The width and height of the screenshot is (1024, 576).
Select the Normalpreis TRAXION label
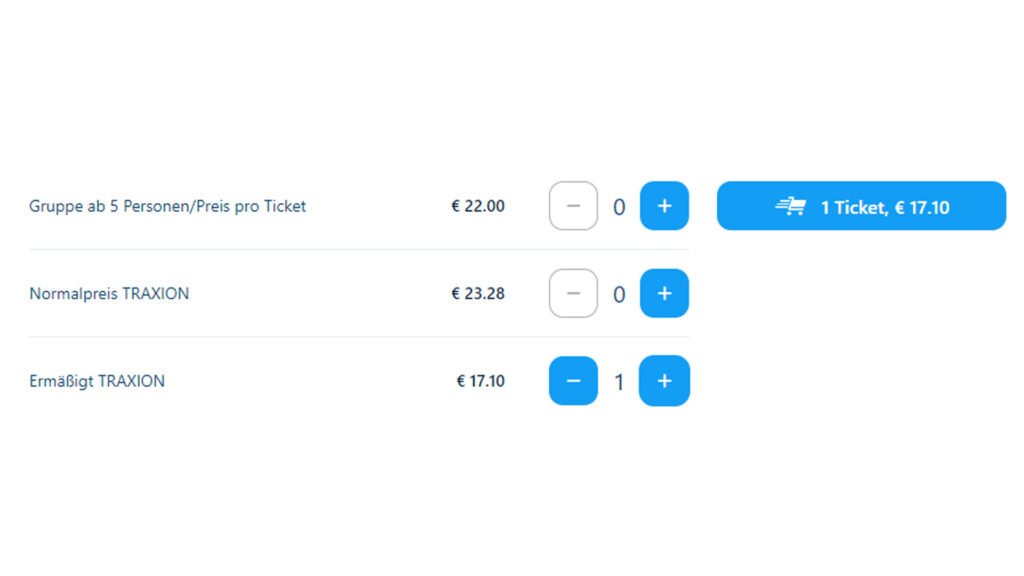[x=109, y=294]
